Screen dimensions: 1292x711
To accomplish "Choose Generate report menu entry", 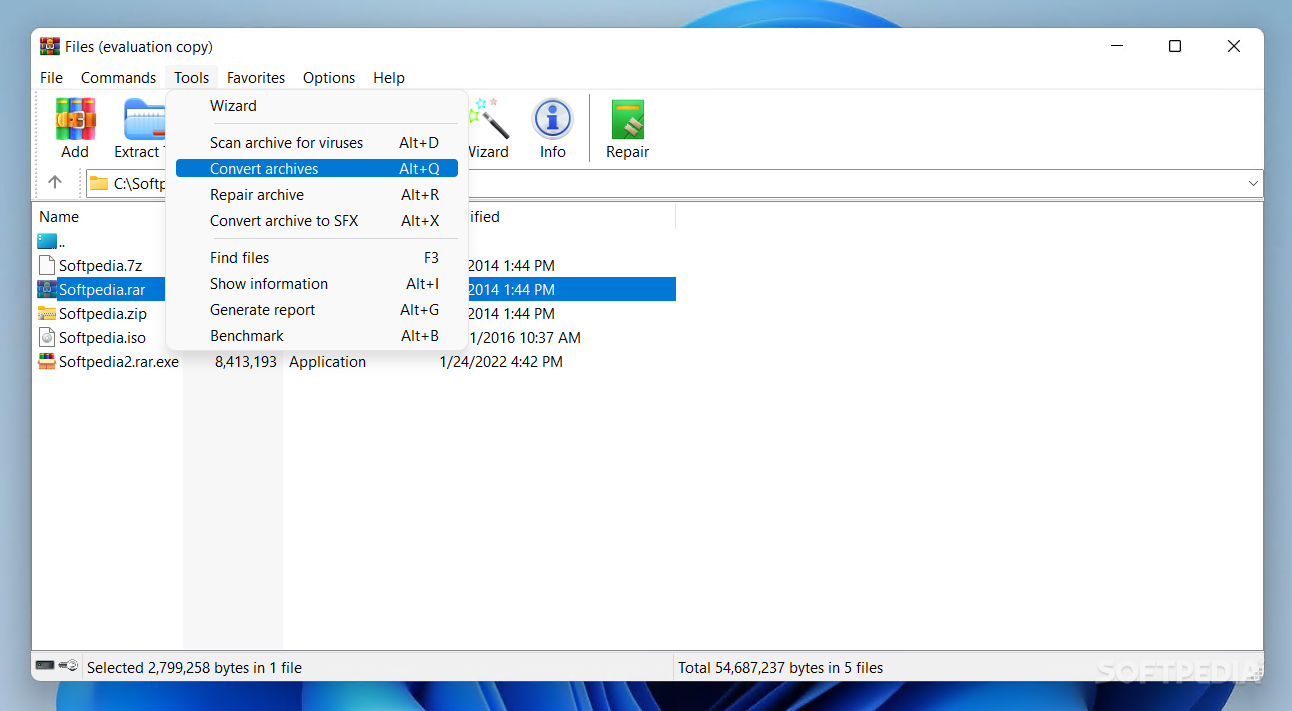I will pos(317,309).
